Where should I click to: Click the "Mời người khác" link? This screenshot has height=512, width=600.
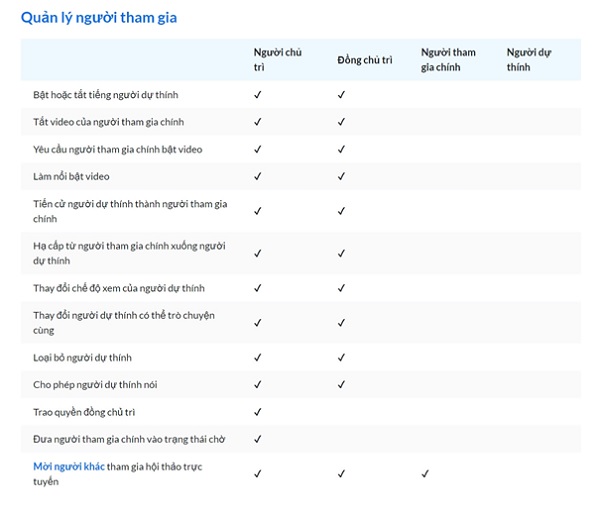68,466
